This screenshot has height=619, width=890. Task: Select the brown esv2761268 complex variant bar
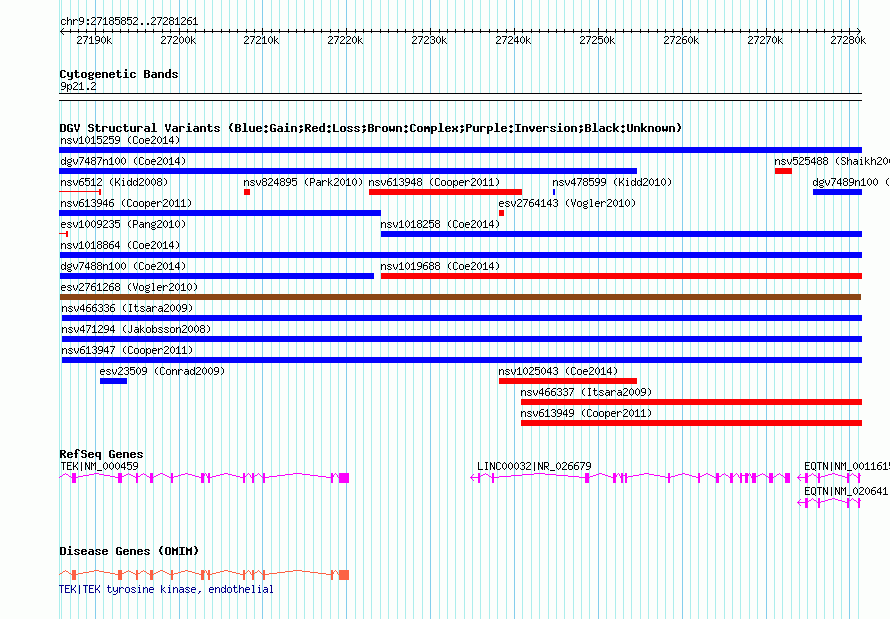460,297
